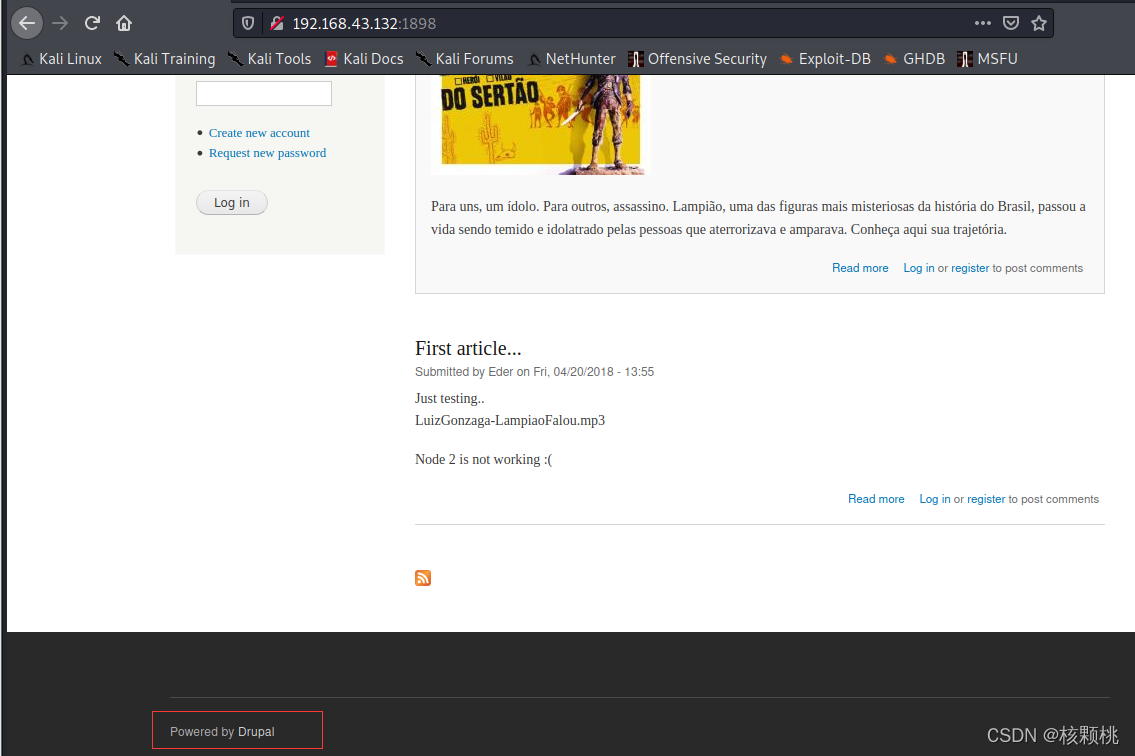Click the text LuizGonzaga-LampiaoFalou.mp3

pos(510,420)
